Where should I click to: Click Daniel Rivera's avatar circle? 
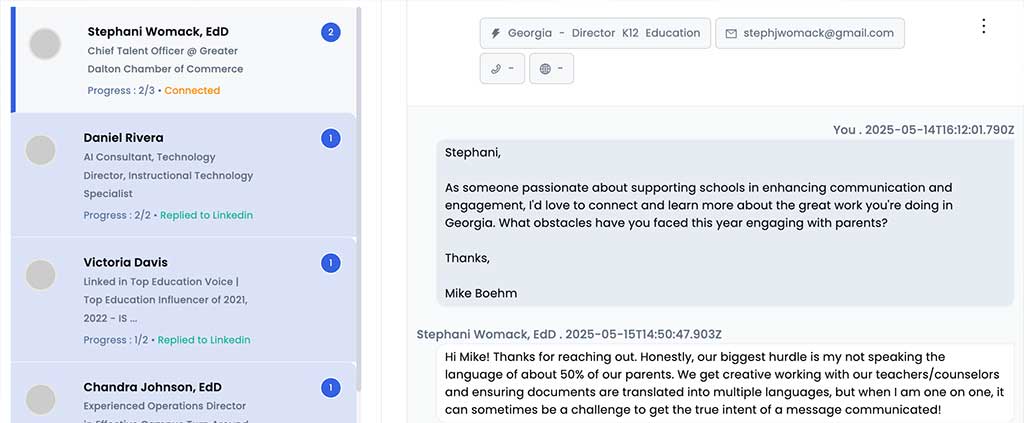pyautogui.click(x=40, y=150)
